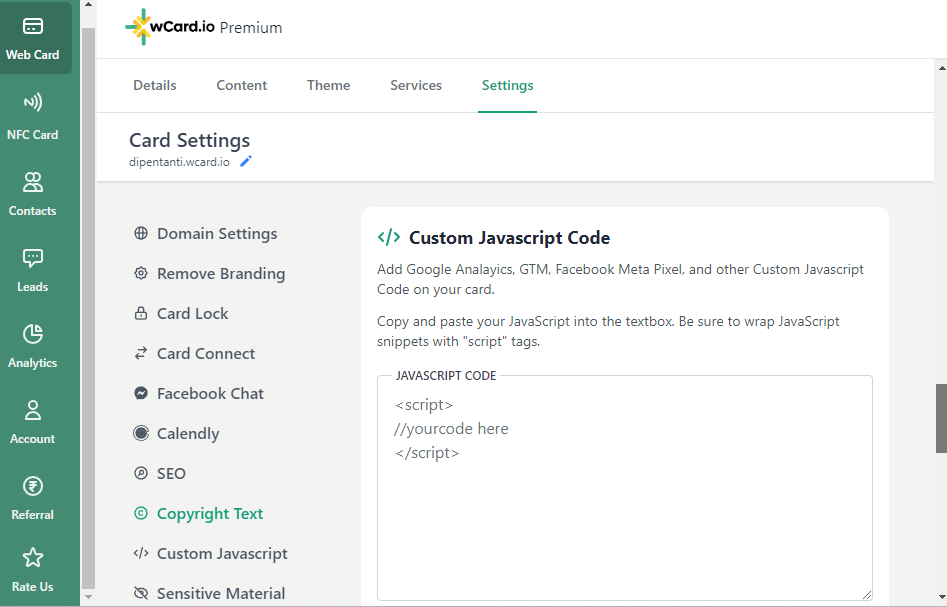Select SEO label in settings list

point(172,474)
